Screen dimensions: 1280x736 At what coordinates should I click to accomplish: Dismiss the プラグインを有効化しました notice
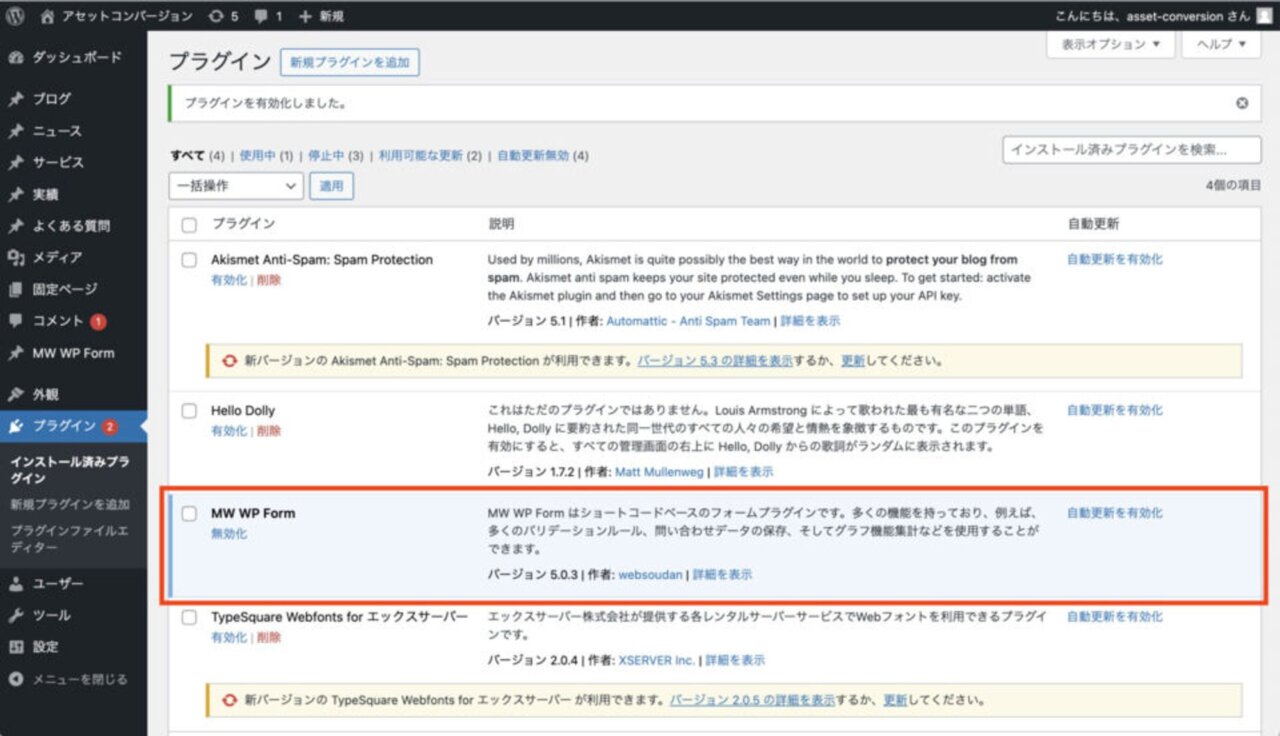1242,103
